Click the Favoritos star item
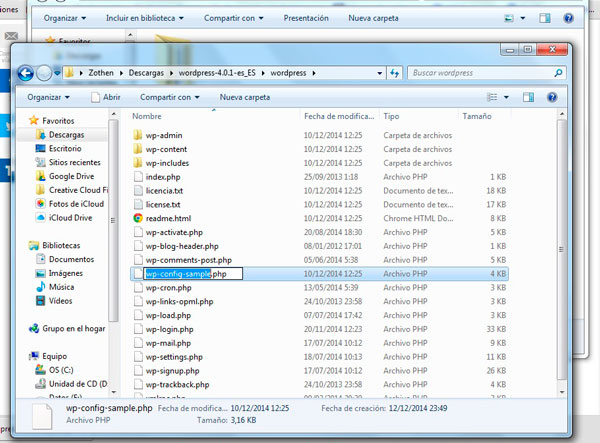The height and width of the screenshot is (443, 600). (x=51, y=121)
